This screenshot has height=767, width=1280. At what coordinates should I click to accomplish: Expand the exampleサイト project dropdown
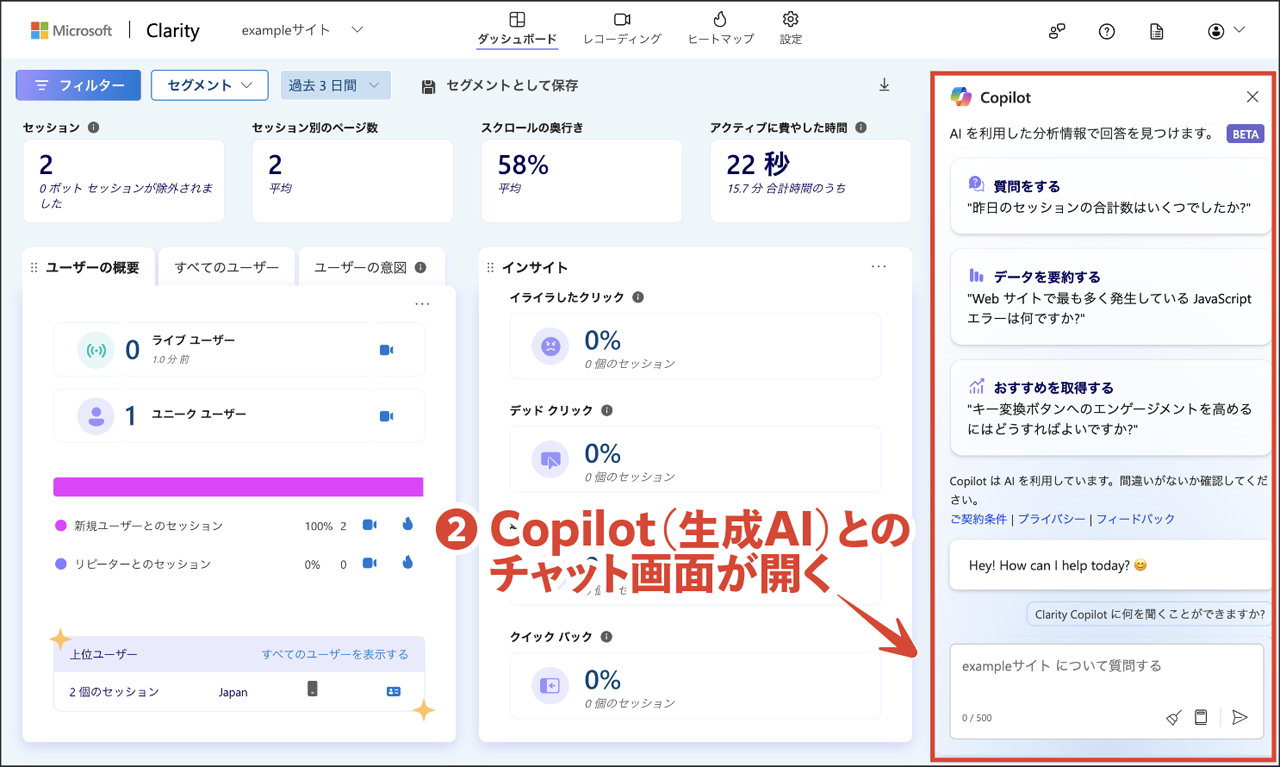click(x=302, y=30)
